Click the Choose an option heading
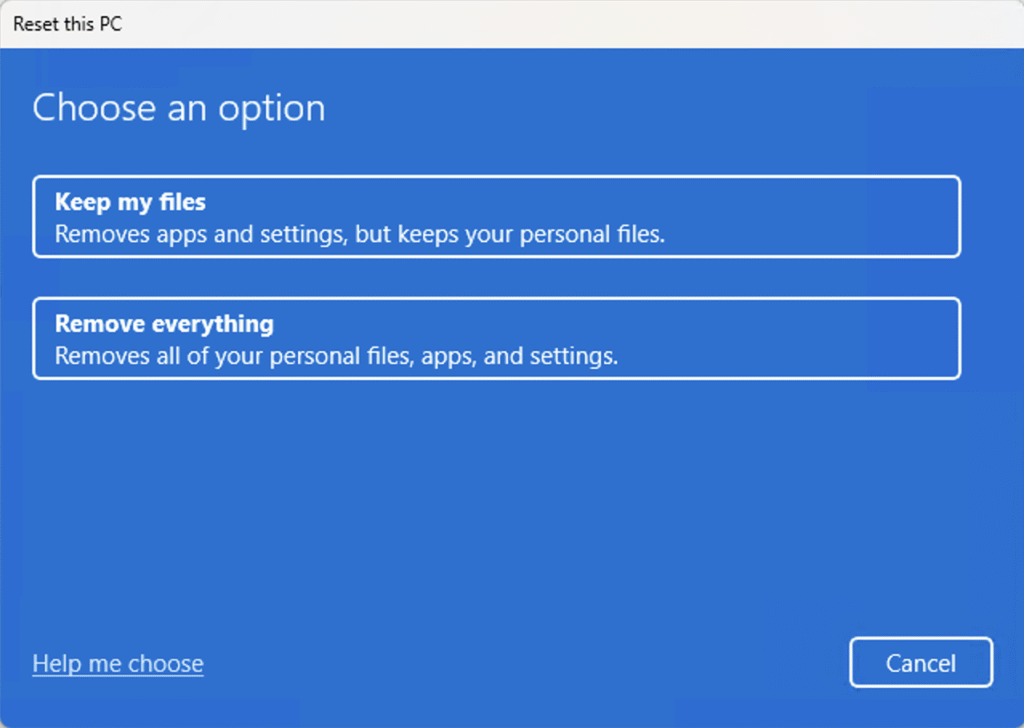 point(179,108)
